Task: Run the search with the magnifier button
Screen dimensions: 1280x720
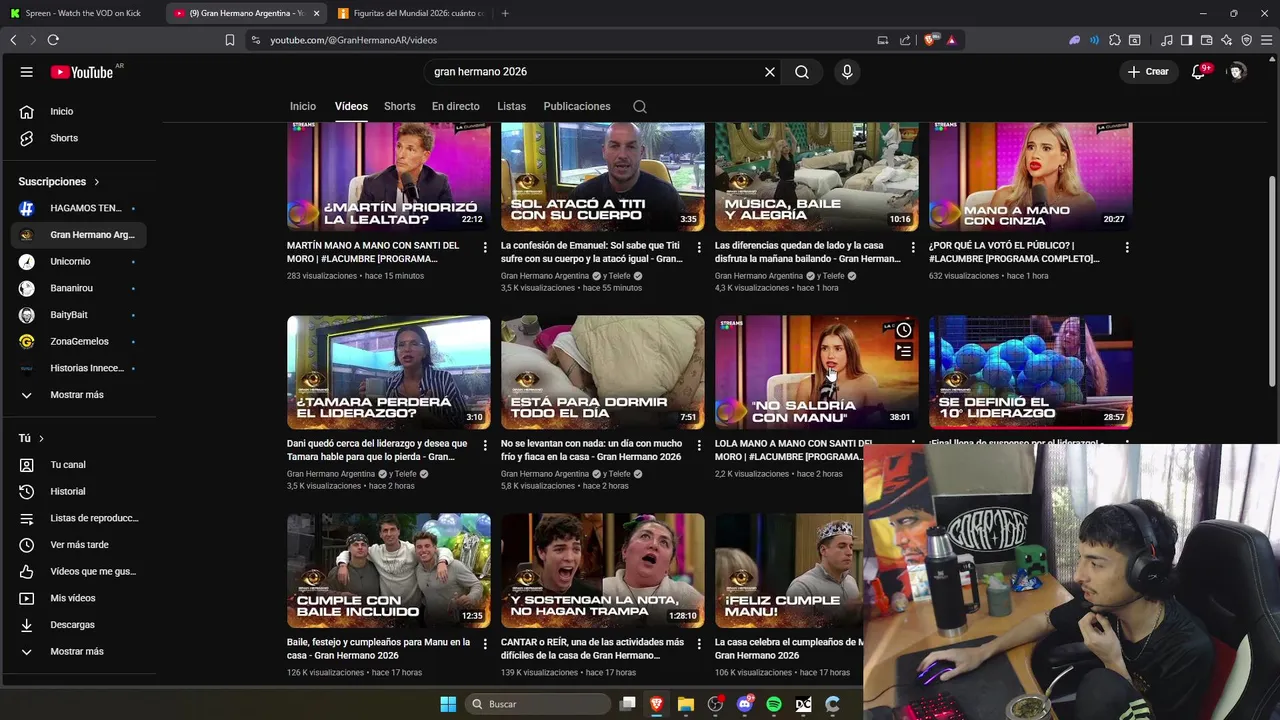Action: coord(802,72)
